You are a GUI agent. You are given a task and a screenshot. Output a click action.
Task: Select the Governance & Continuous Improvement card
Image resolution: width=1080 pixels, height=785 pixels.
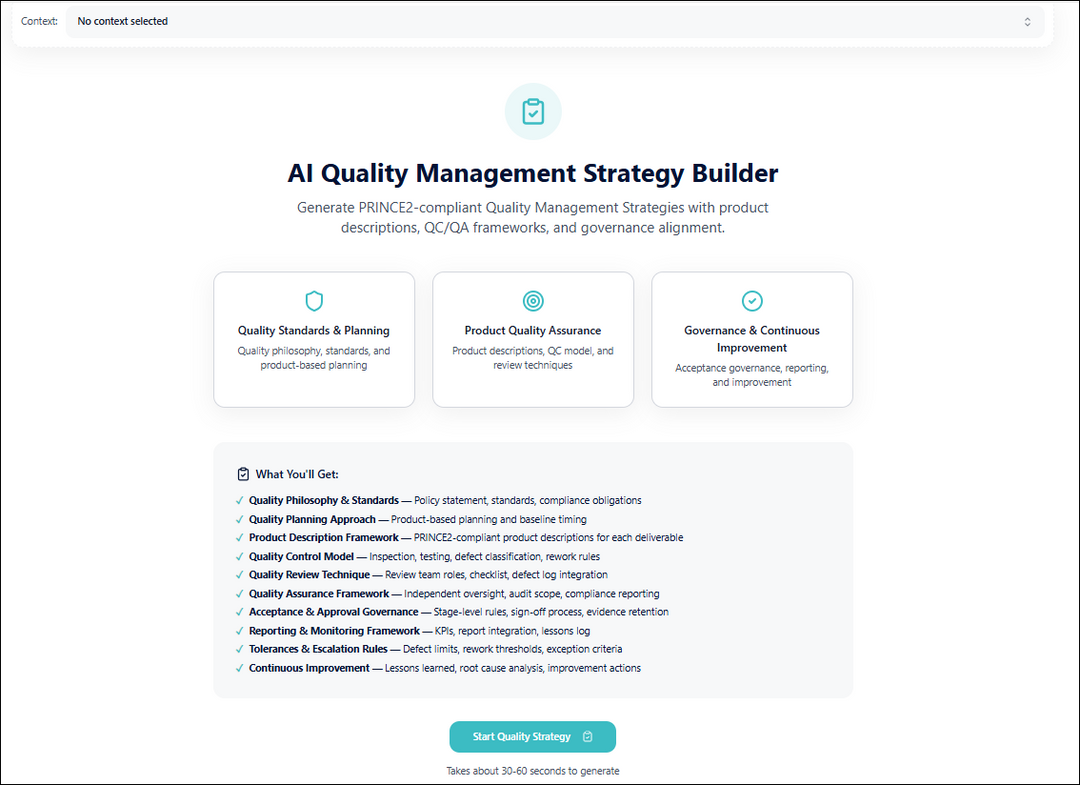pyautogui.click(x=751, y=339)
